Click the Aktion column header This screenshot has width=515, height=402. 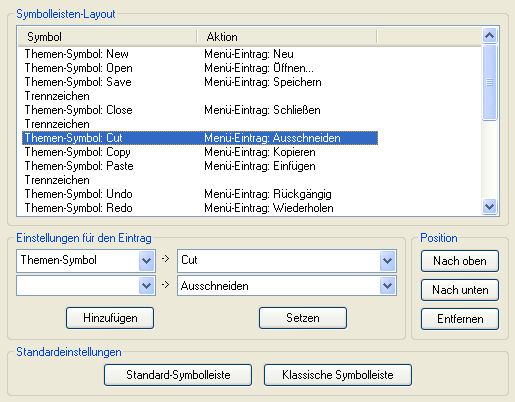click(x=287, y=37)
